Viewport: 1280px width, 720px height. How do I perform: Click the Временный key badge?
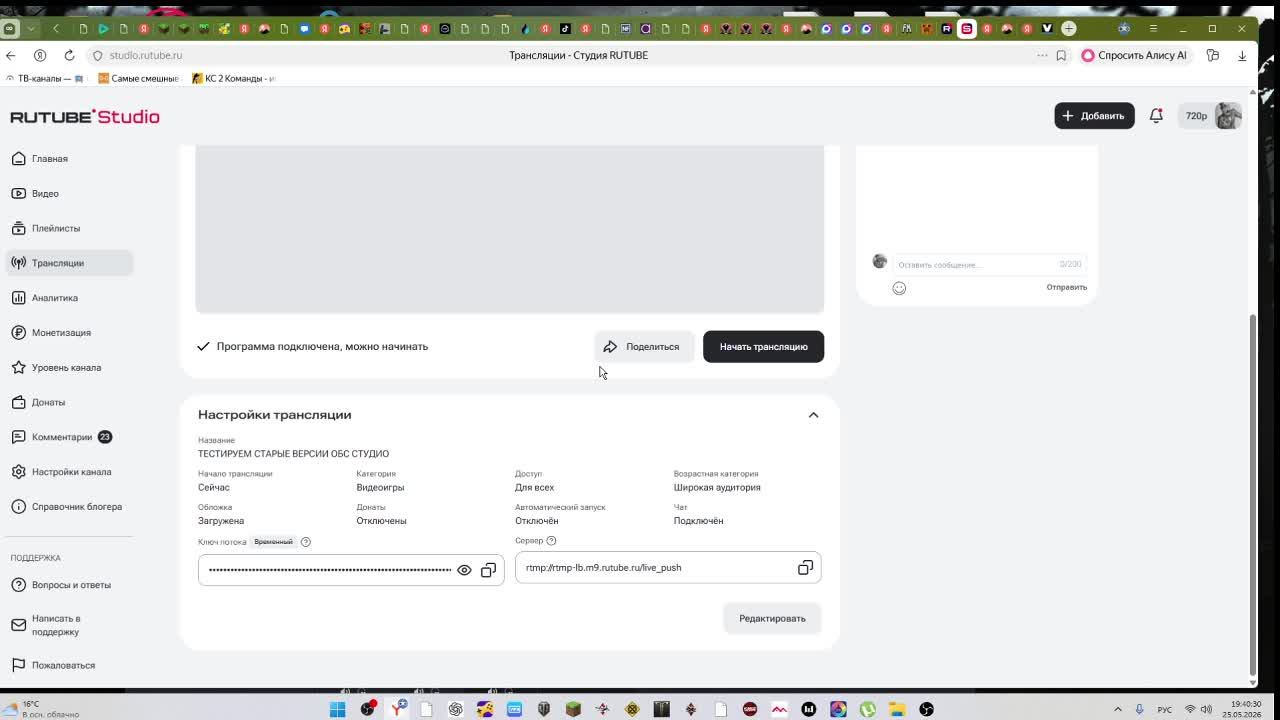pos(273,542)
